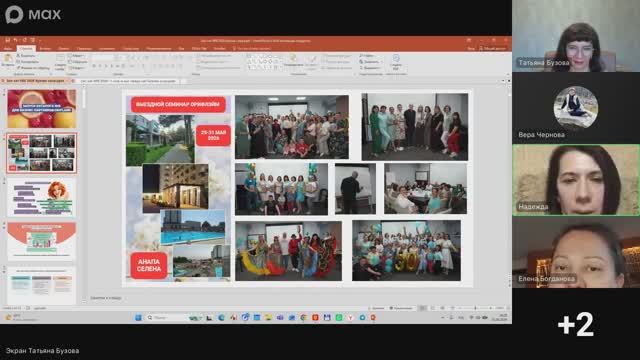Open the Слайд-шоу ribbon tab

pyautogui.click(x=131, y=48)
